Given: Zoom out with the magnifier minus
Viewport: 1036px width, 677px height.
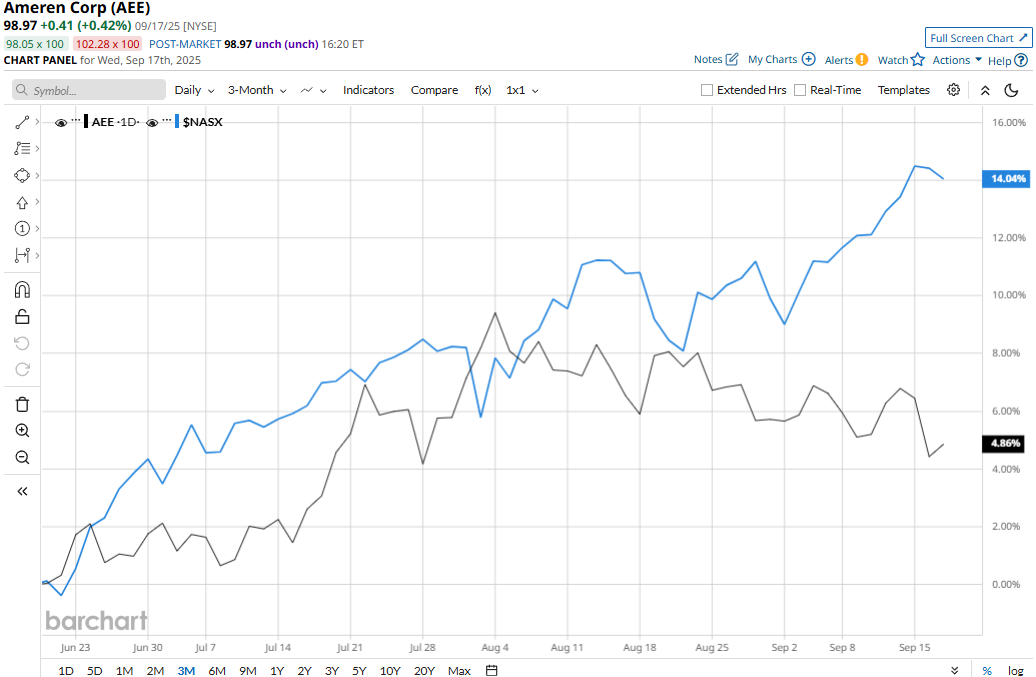Looking at the screenshot, I should 22,458.
